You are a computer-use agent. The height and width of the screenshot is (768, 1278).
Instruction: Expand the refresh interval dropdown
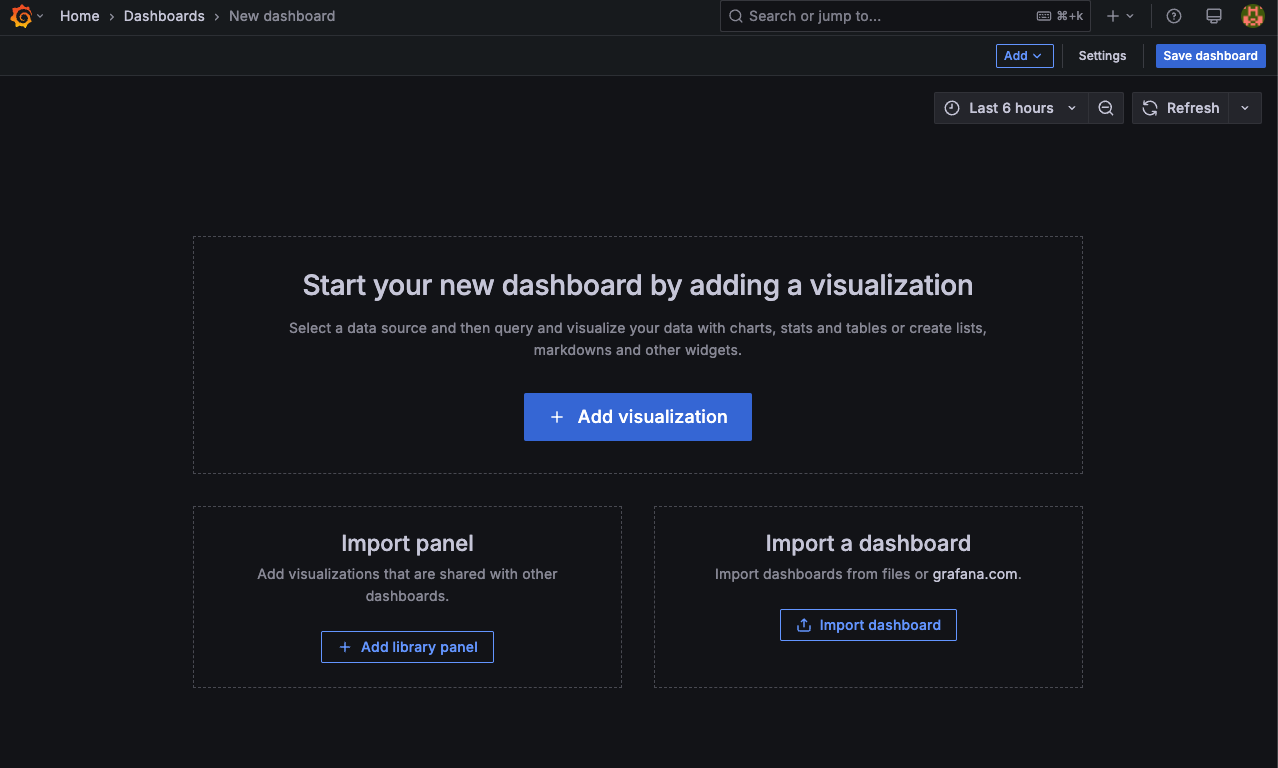[x=1245, y=108]
